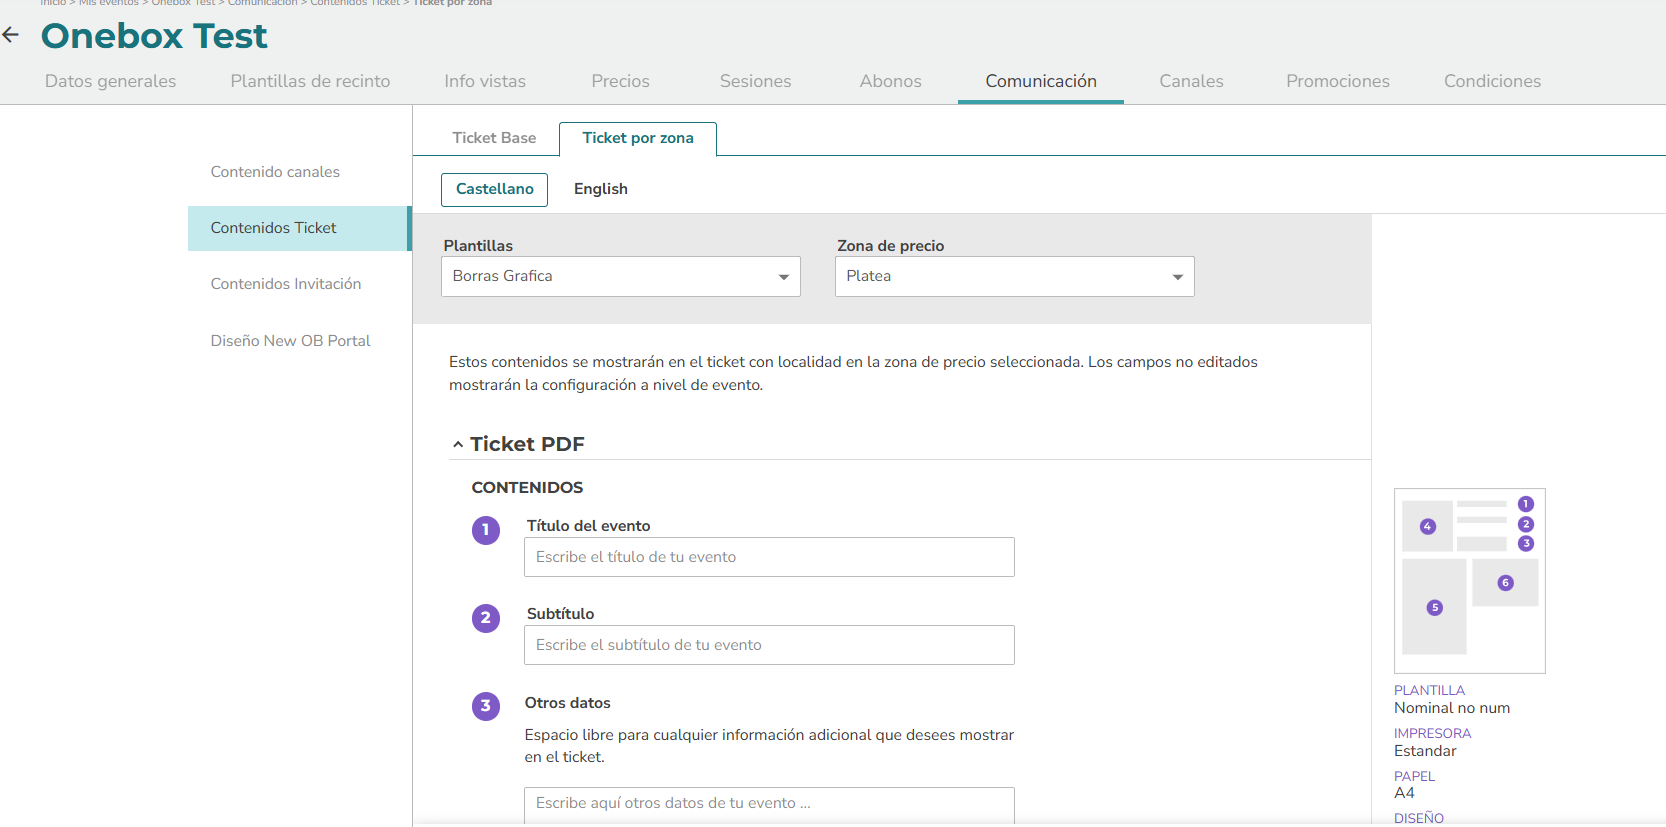
Task: Open the Sesiones tab
Action: pyautogui.click(x=755, y=81)
